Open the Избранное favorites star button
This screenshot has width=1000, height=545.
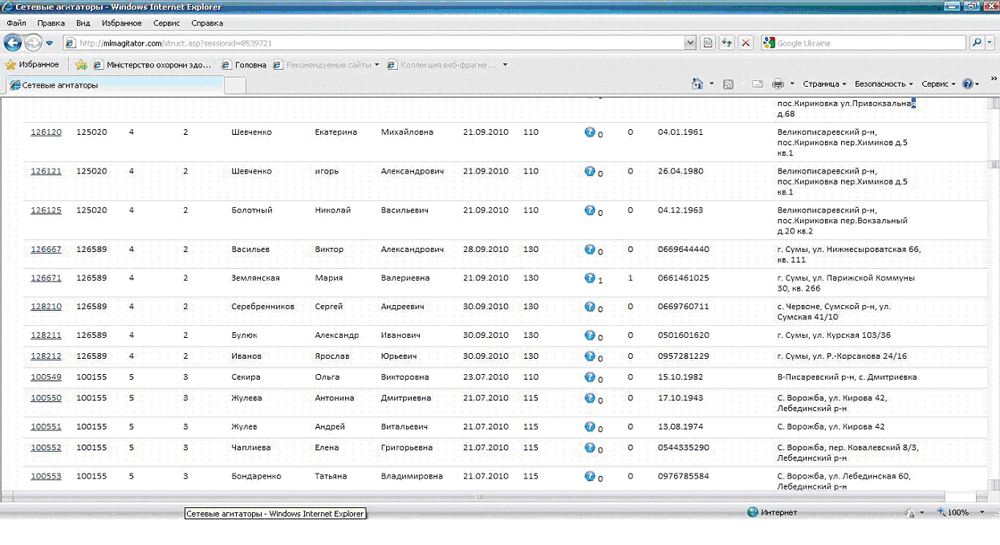click(32, 65)
